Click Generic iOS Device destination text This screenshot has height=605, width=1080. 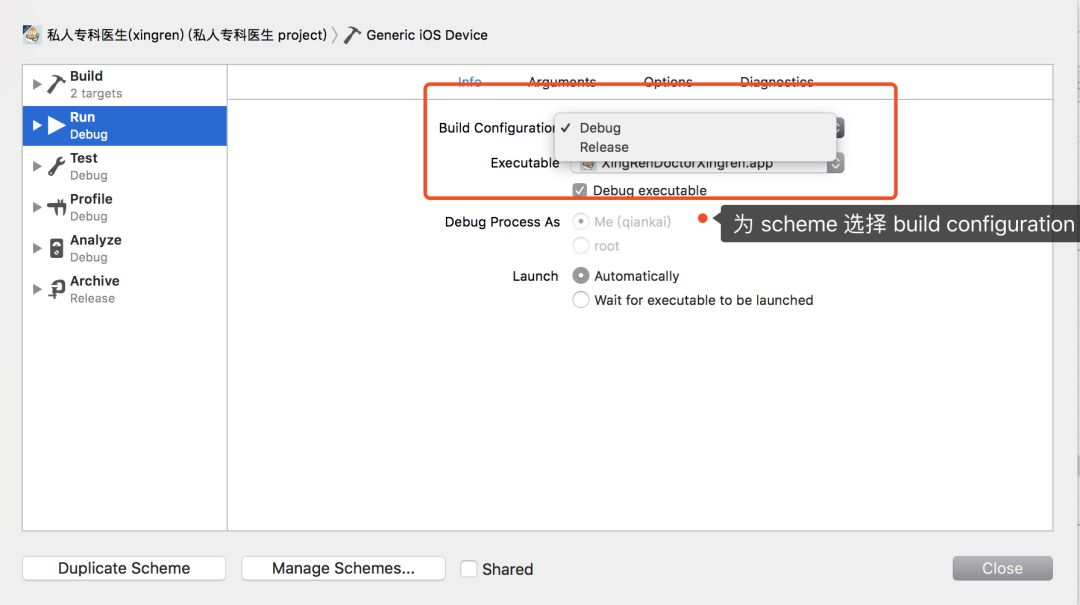point(426,35)
